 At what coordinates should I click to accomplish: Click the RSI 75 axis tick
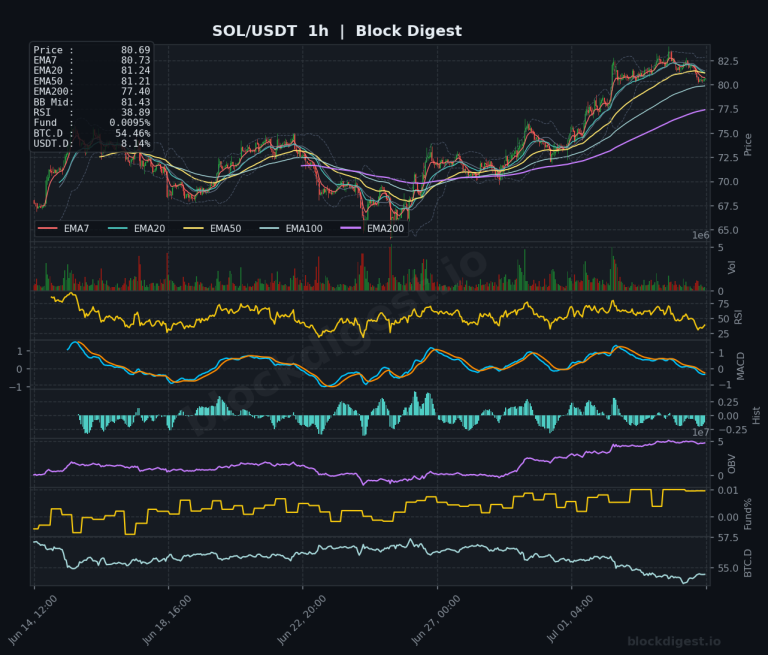pos(723,304)
